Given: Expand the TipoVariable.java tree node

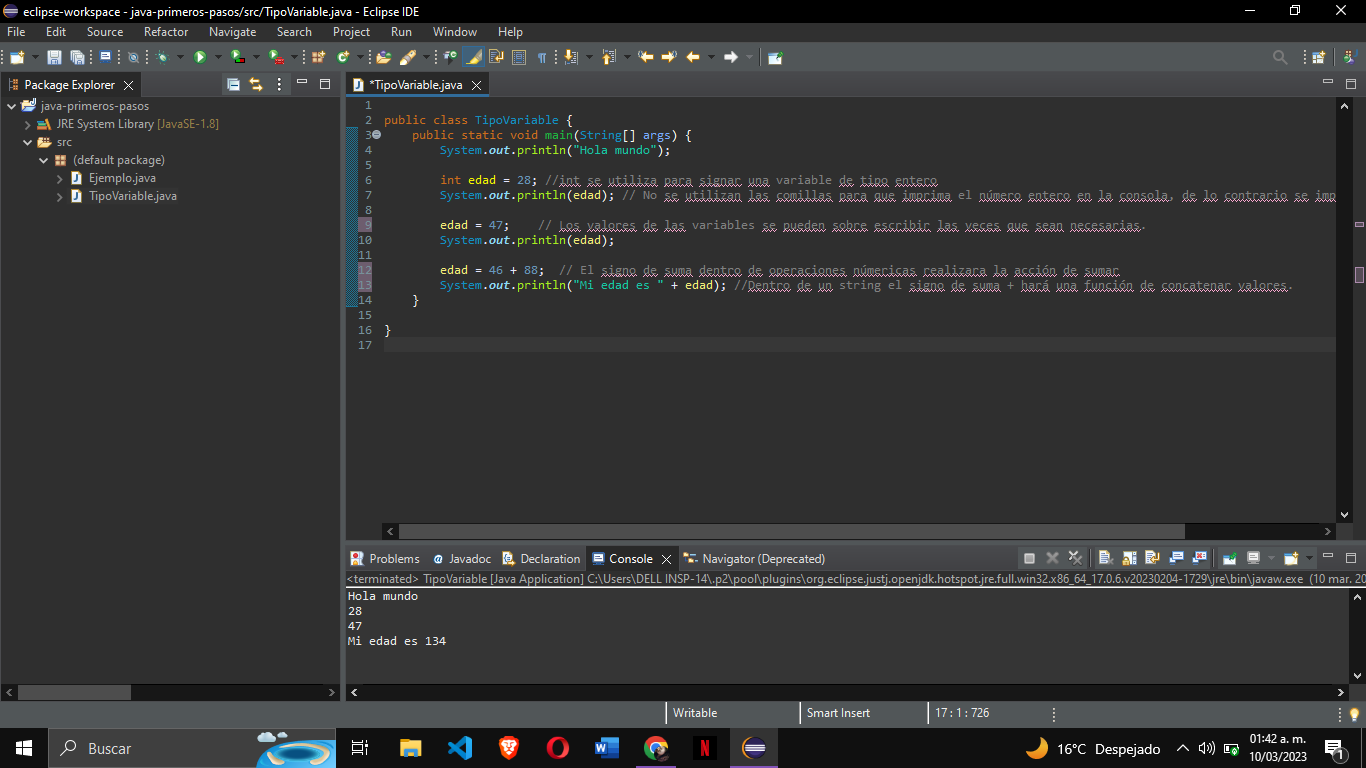Looking at the screenshot, I should pos(60,196).
